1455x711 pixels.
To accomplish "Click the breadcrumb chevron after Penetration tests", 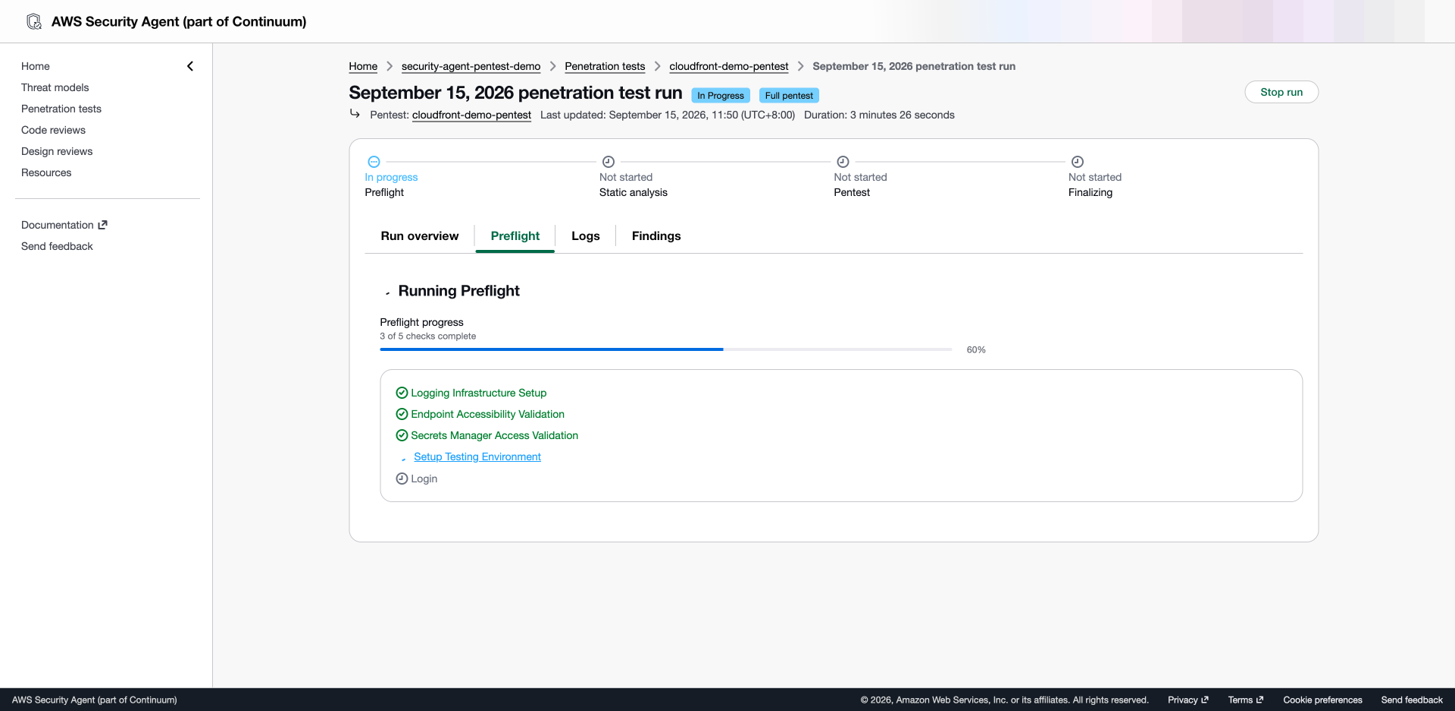I will (x=658, y=66).
